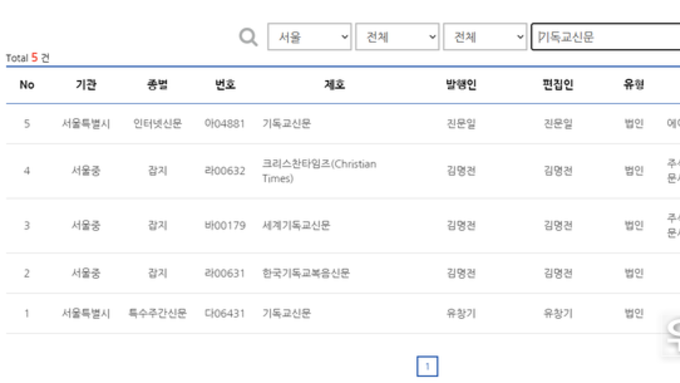Click 서울중 cell in row 라00632
Image resolution: width=680 pixels, height=383 pixels.
(86, 171)
